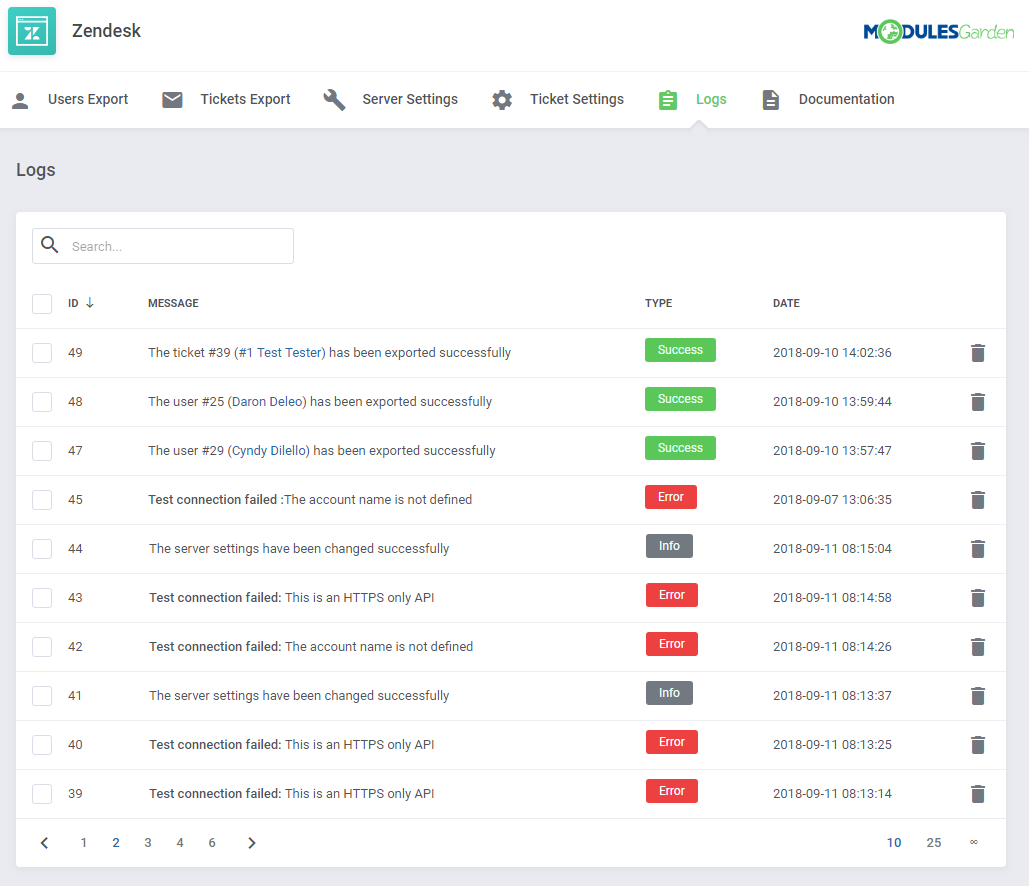Open the ModulesGarden logo link
The height and width of the screenshot is (886, 1029).
(938, 32)
